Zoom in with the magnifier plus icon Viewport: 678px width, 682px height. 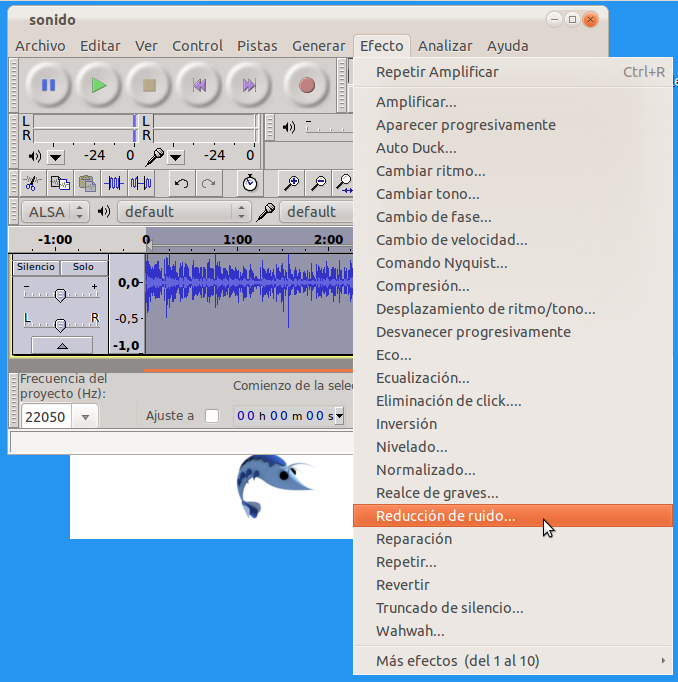tap(291, 183)
